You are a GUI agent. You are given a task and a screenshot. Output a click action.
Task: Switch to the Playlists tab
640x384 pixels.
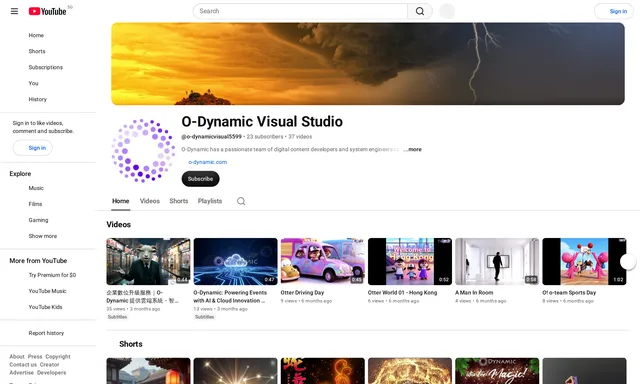pyautogui.click(x=210, y=201)
